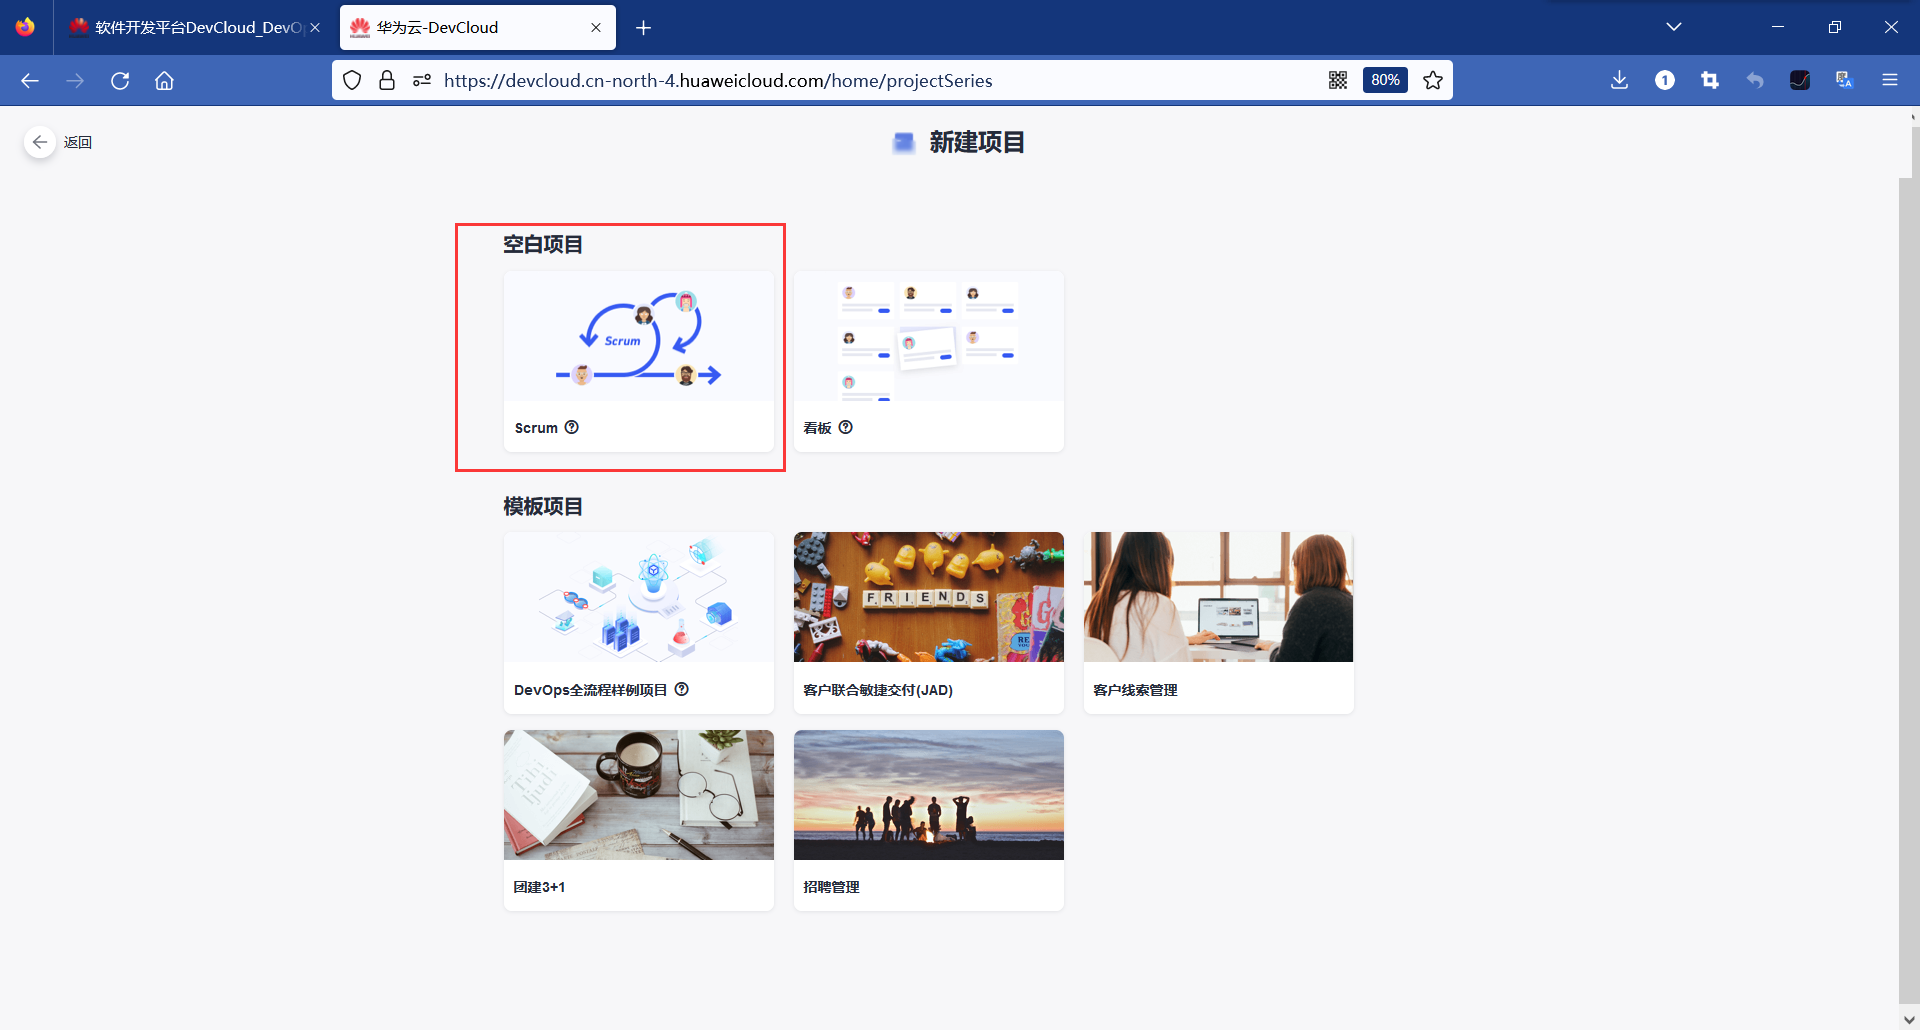Open the downloads panel

pyautogui.click(x=1620, y=81)
